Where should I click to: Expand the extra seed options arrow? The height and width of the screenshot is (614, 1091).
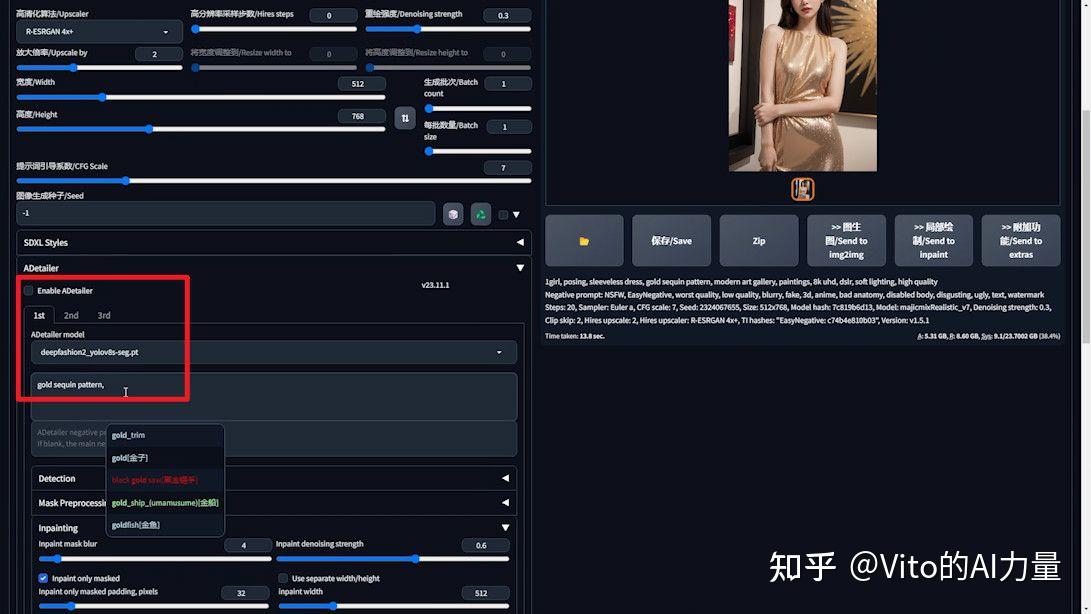tap(516, 215)
